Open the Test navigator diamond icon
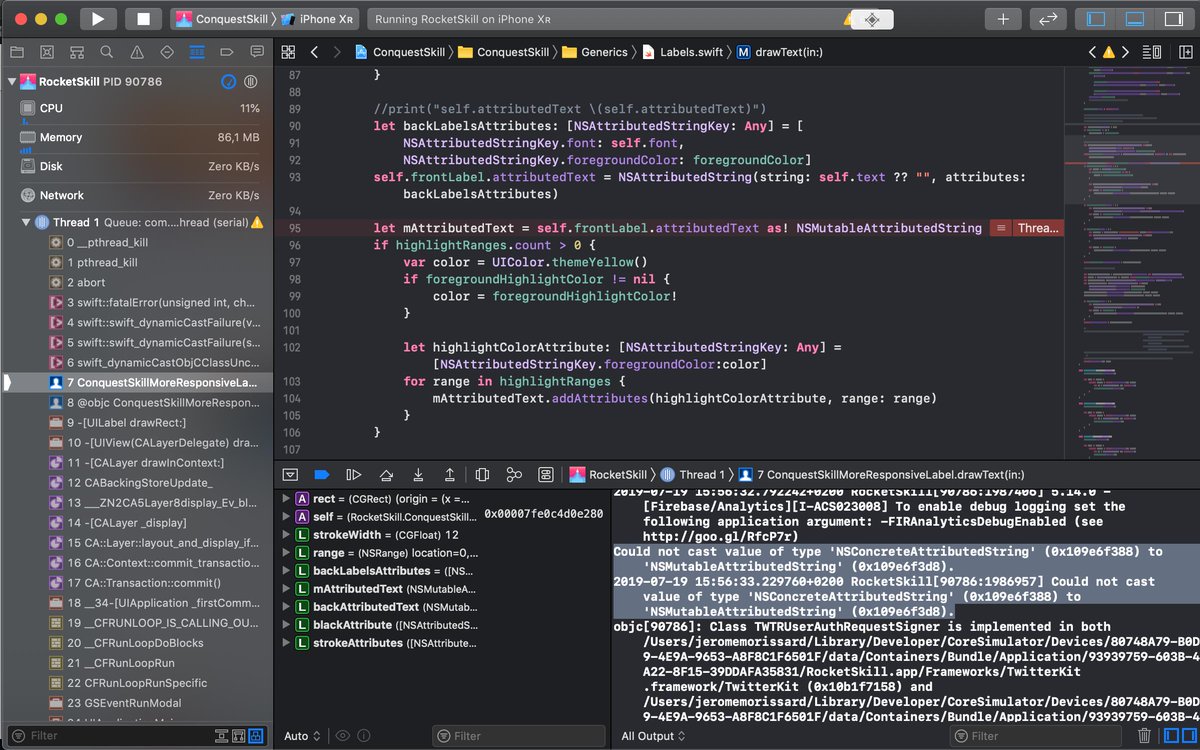Image resolution: width=1200 pixels, height=750 pixels. click(166, 51)
